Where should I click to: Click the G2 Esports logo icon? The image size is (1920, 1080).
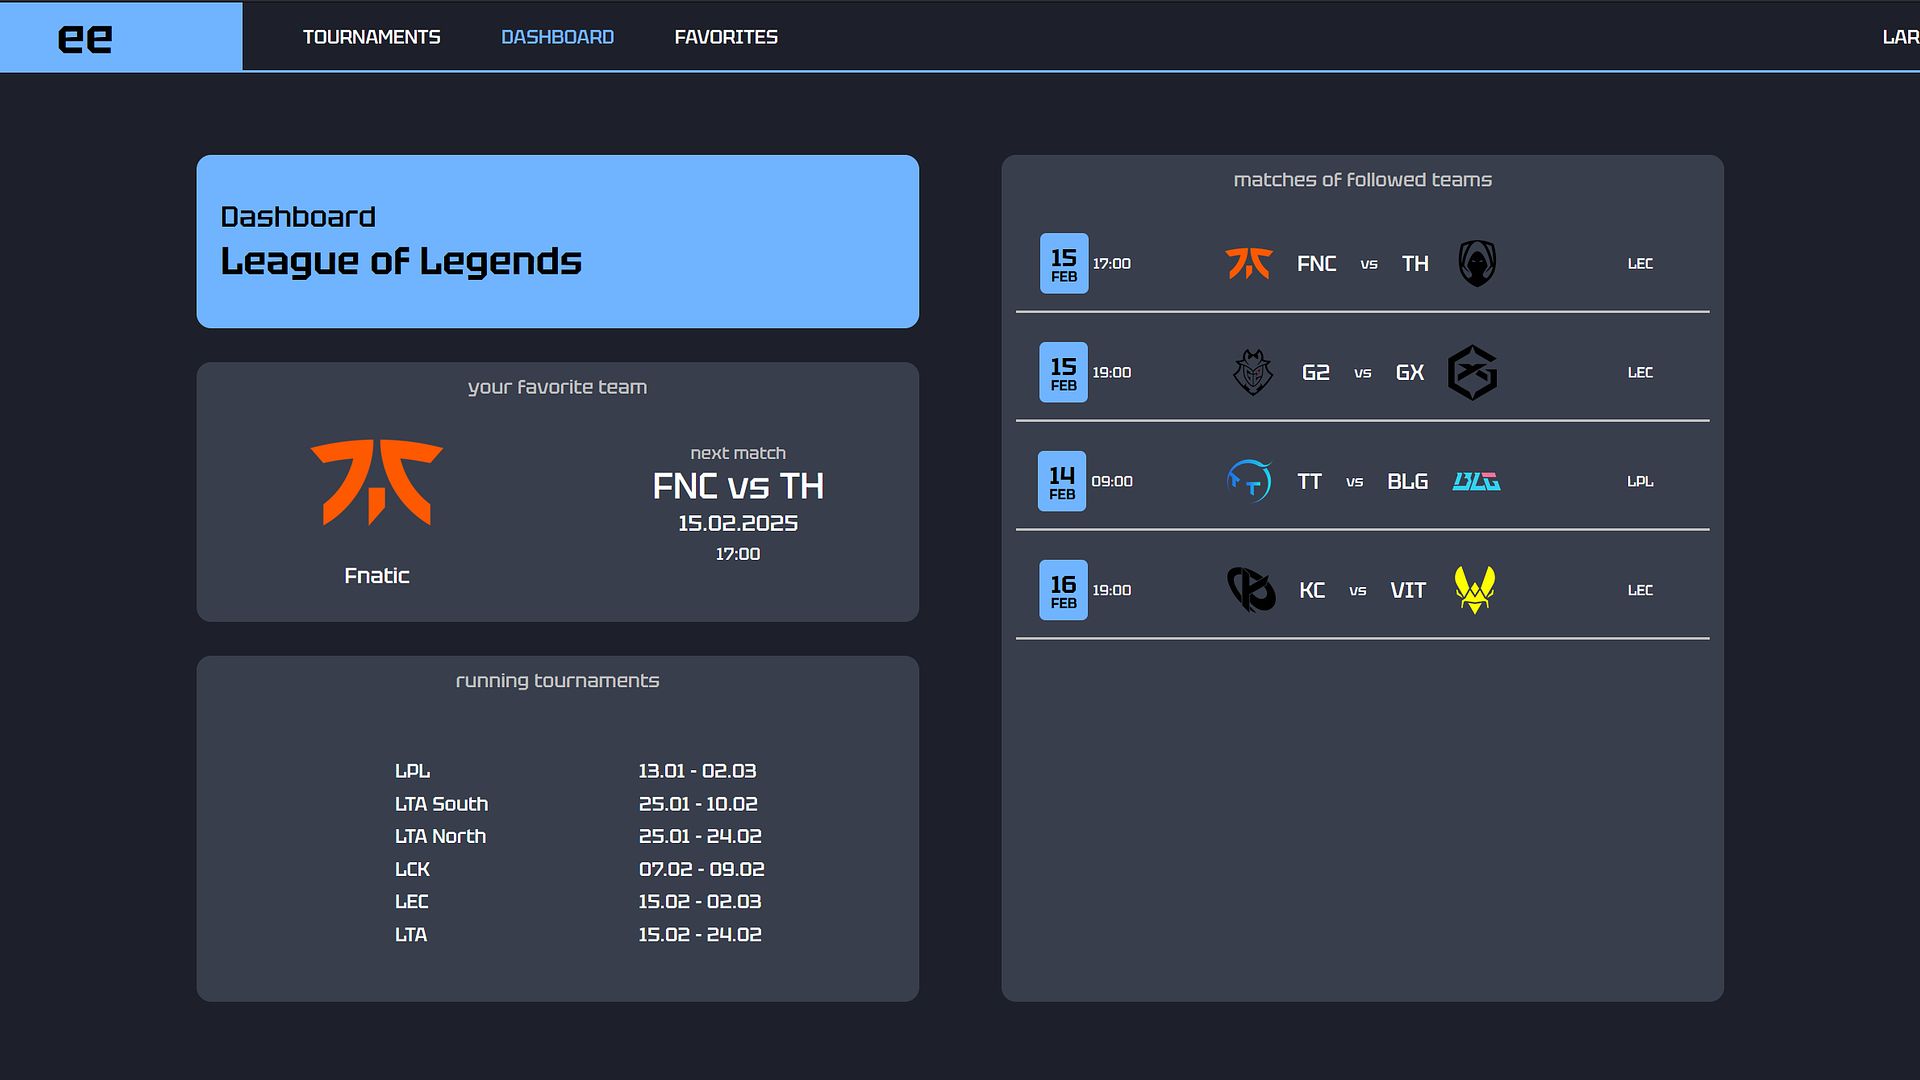(1252, 372)
